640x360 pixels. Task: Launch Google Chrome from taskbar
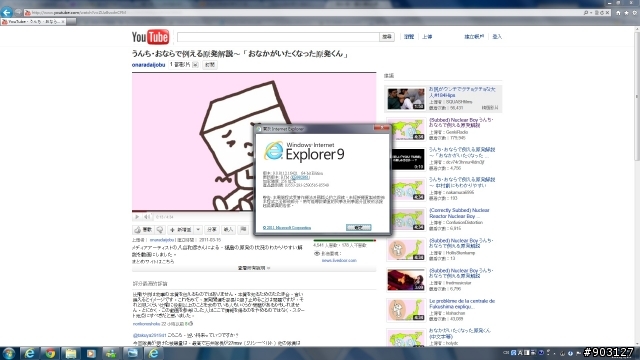point(50,353)
